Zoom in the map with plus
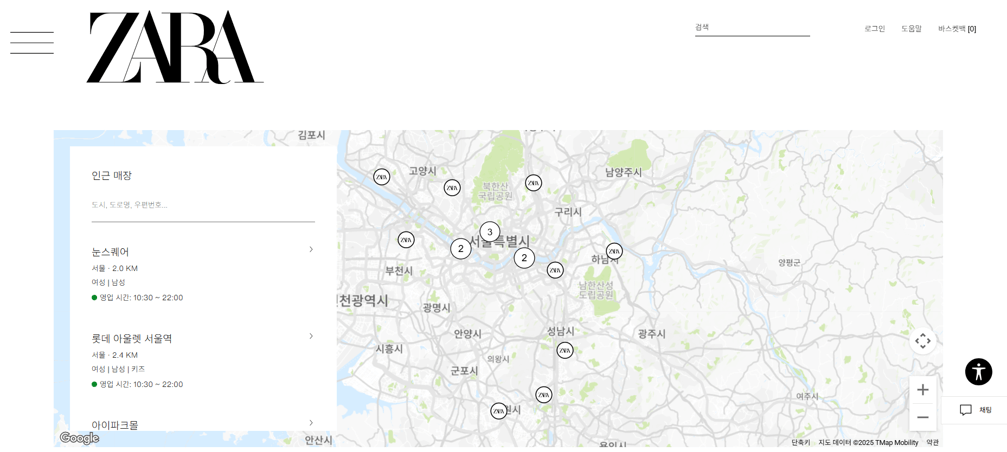 (922, 390)
